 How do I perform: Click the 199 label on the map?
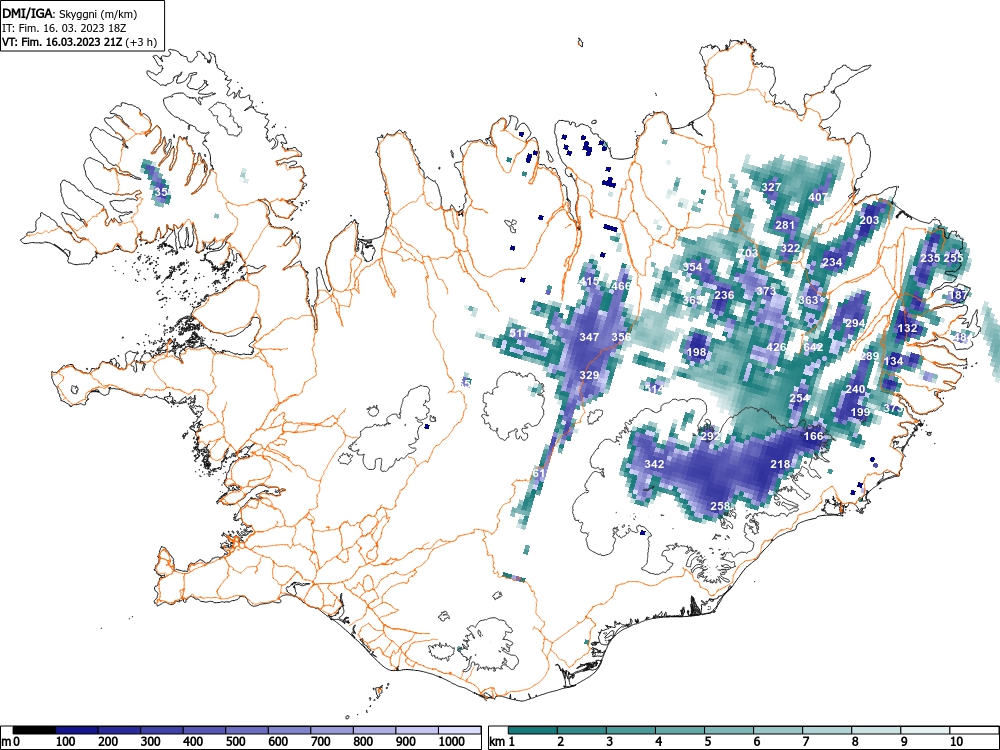pos(860,412)
